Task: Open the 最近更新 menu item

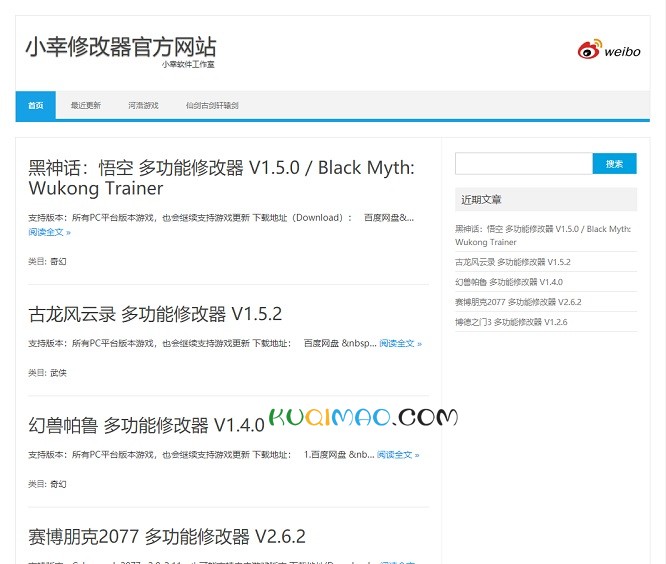Action: point(86,105)
